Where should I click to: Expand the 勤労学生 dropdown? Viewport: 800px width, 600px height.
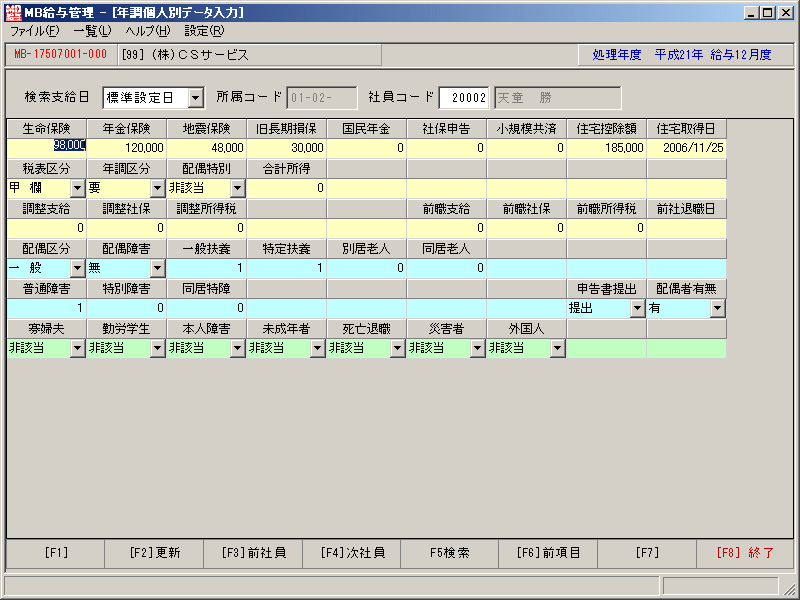(158, 348)
